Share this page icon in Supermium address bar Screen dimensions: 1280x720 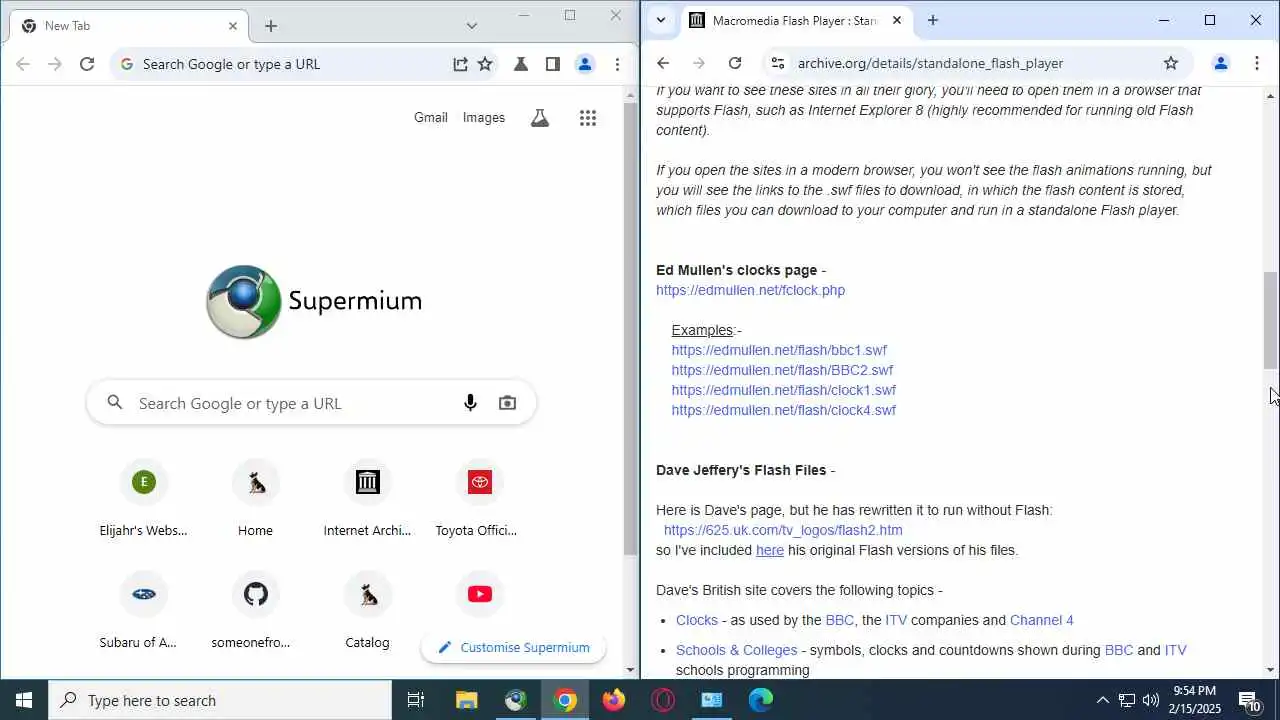tap(460, 64)
